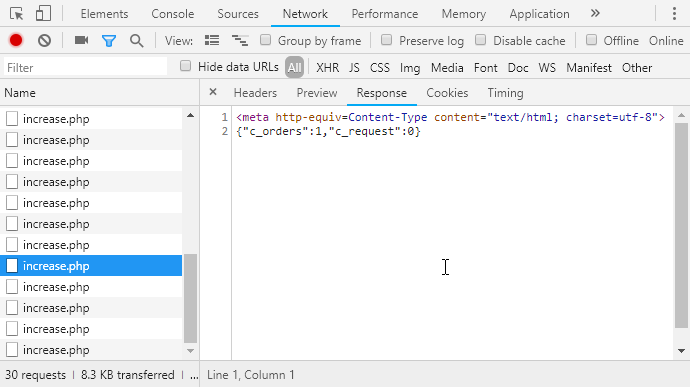Open the Sources tab
The width and height of the screenshot is (690, 387).
238,14
